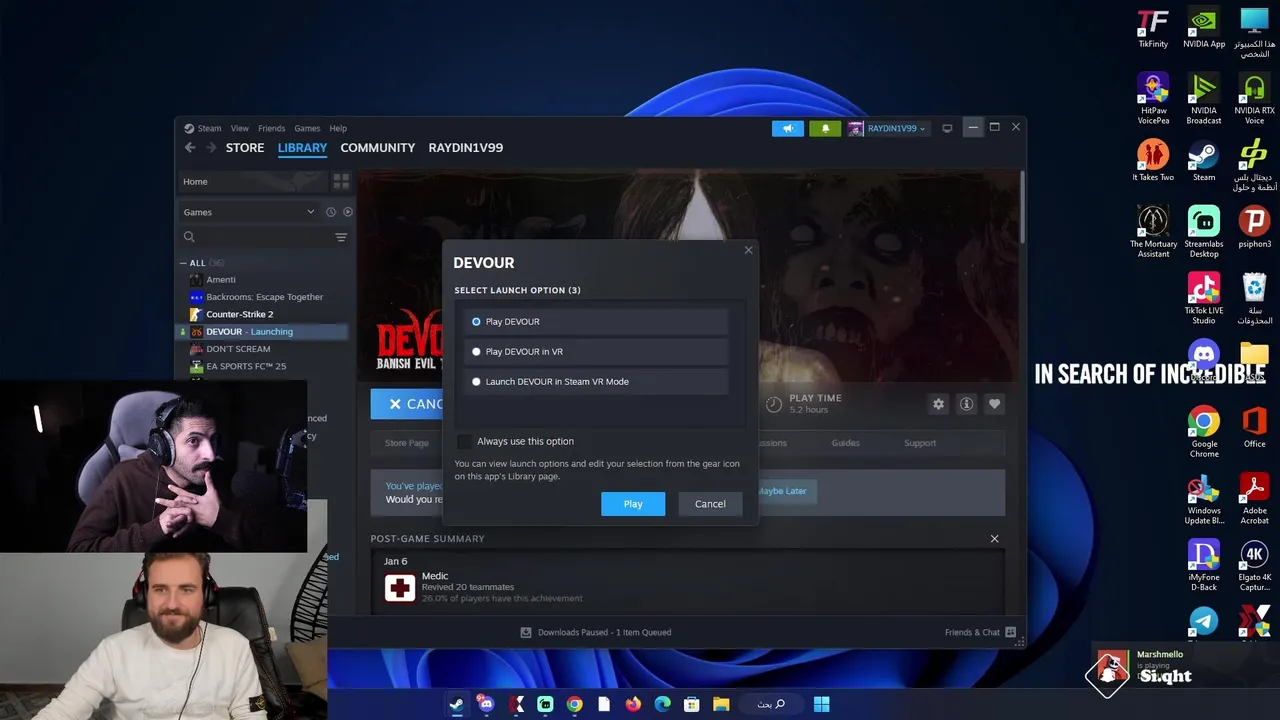Click the Medic achievement icon
The height and width of the screenshot is (720, 1280).
tap(400, 588)
